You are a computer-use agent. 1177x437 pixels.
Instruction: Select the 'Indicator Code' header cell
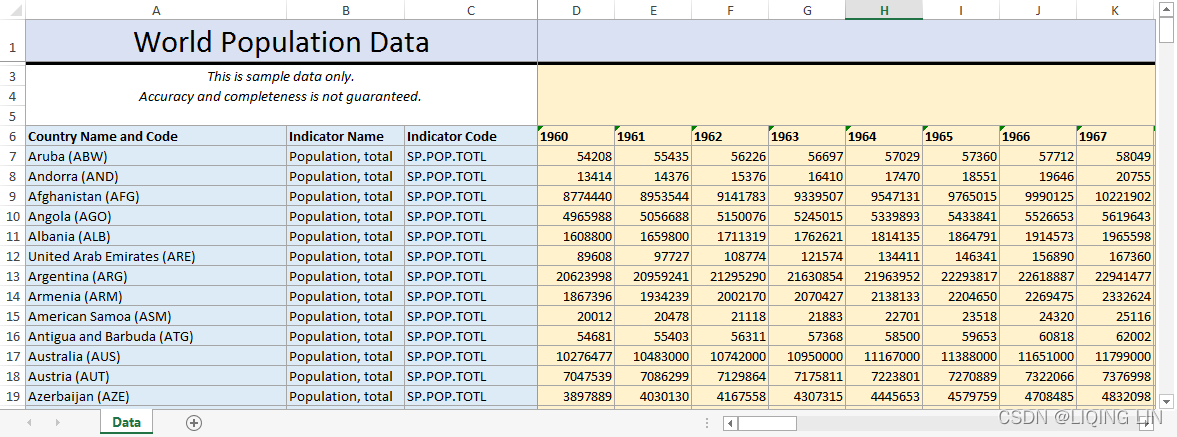click(471, 136)
